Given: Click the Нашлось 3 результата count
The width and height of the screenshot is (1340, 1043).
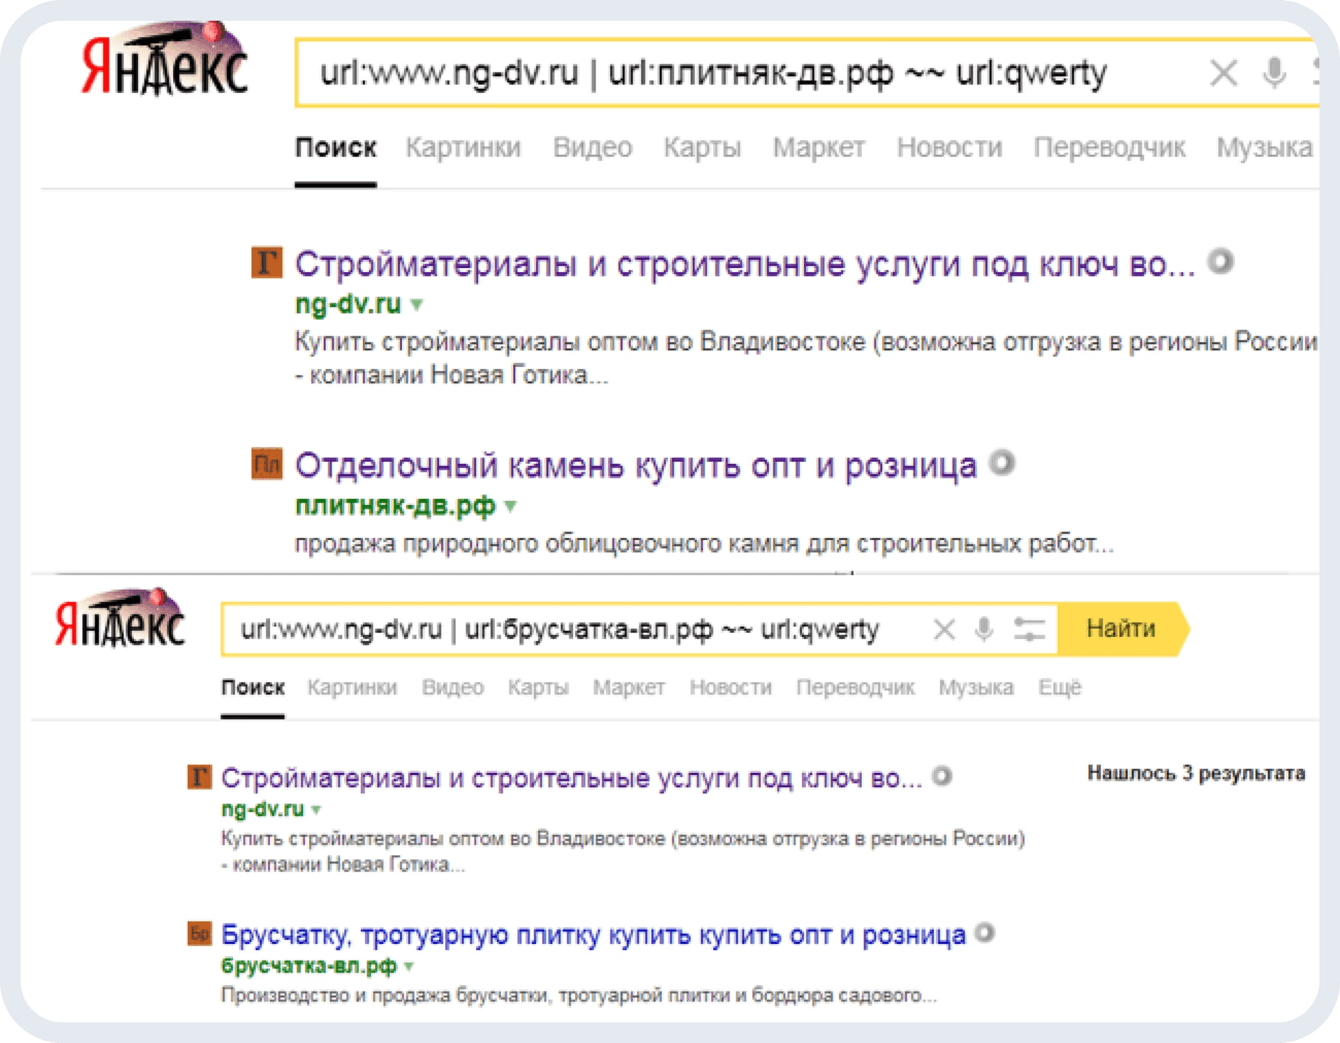Looking at the screenshot, I should 1196,773.
